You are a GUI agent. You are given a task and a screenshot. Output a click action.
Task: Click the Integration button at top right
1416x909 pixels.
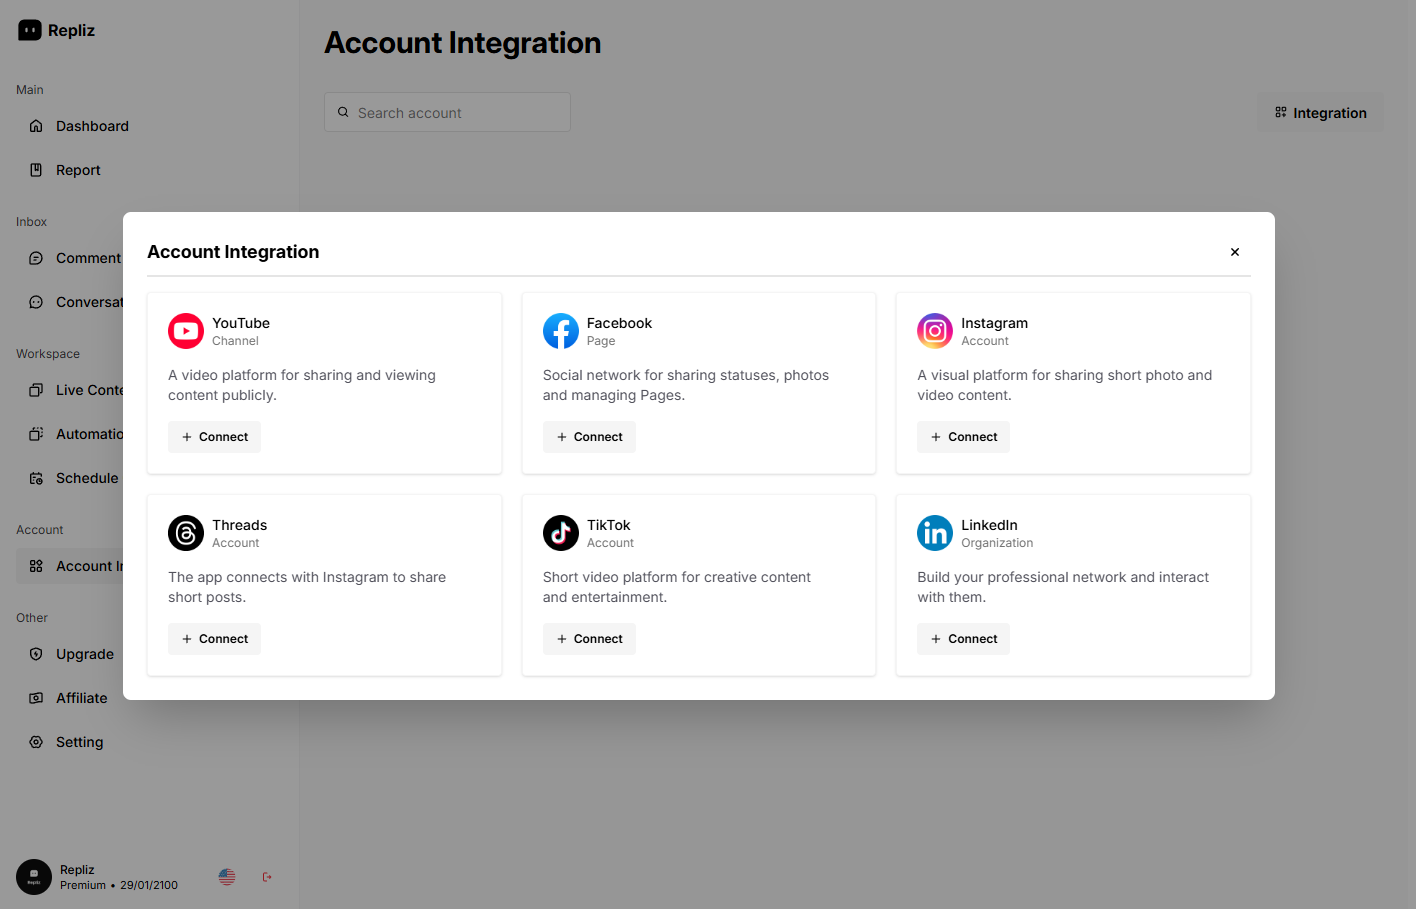pyautogui.click(x=1320, y=112)
